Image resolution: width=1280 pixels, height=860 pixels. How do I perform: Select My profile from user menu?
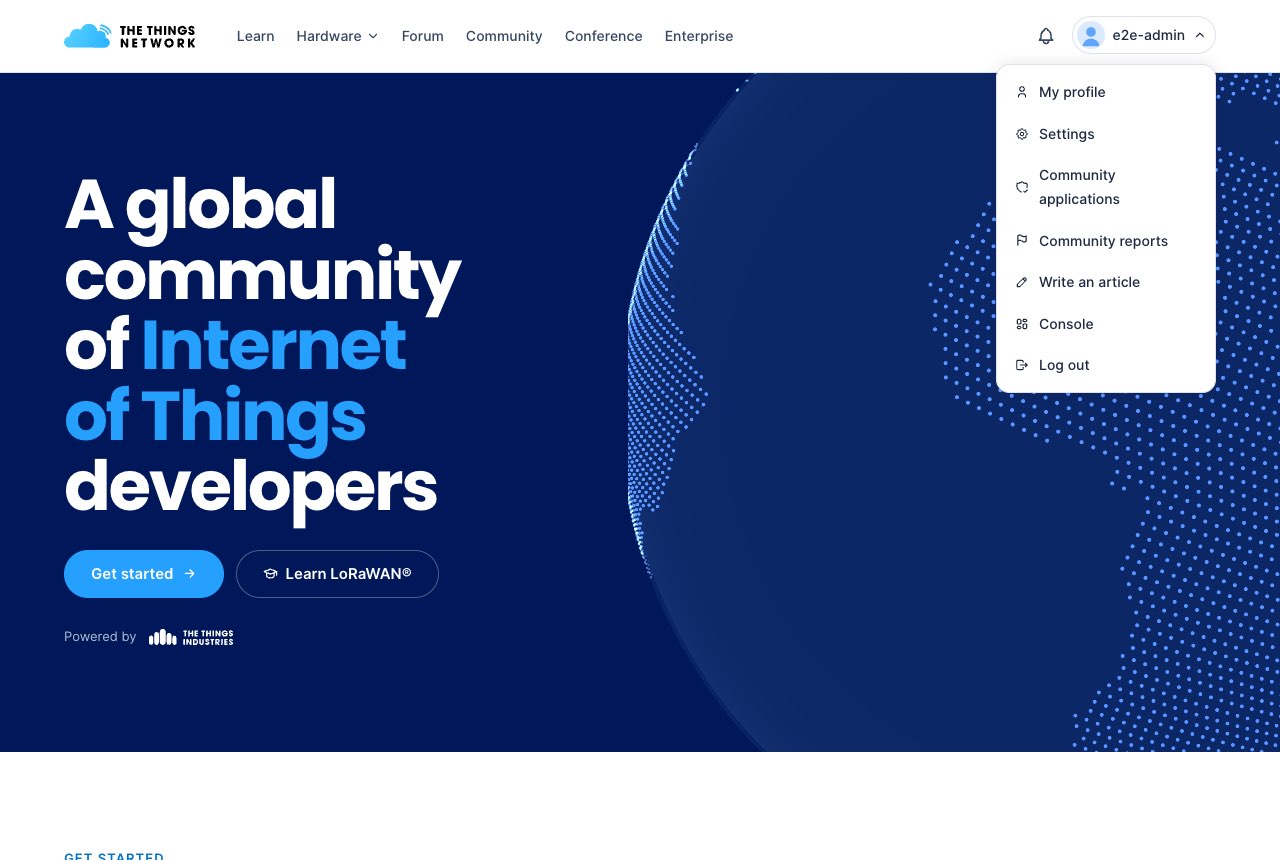(1106, 92)
